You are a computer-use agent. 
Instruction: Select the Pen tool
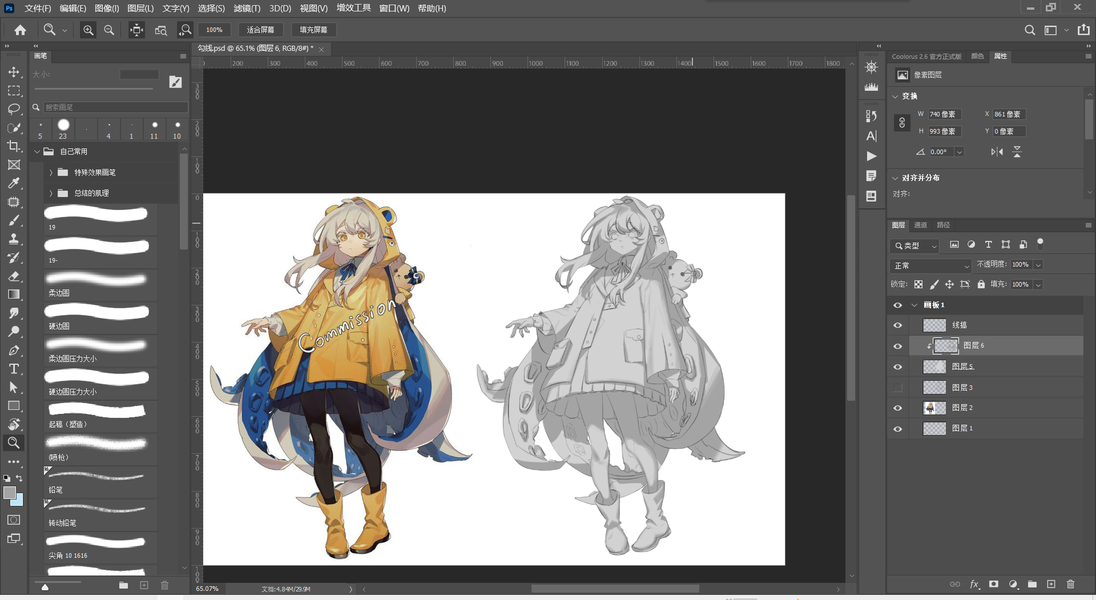click(x=13, y=350)
